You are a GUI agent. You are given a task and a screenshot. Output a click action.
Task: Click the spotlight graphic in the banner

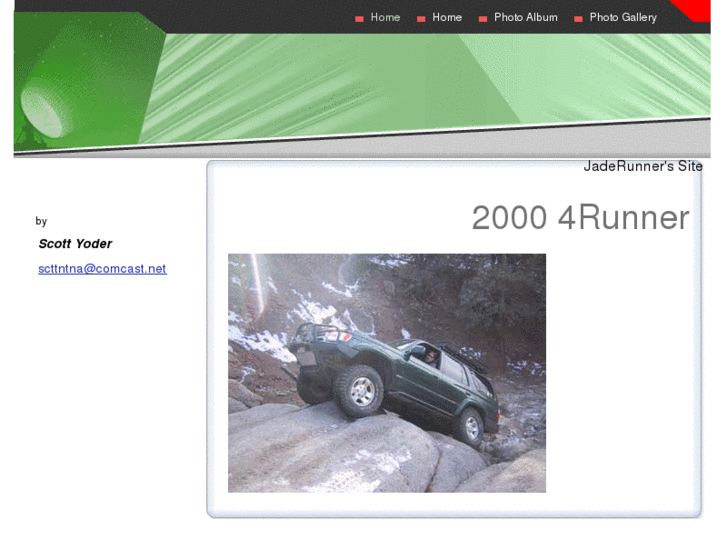pos(44,111)
